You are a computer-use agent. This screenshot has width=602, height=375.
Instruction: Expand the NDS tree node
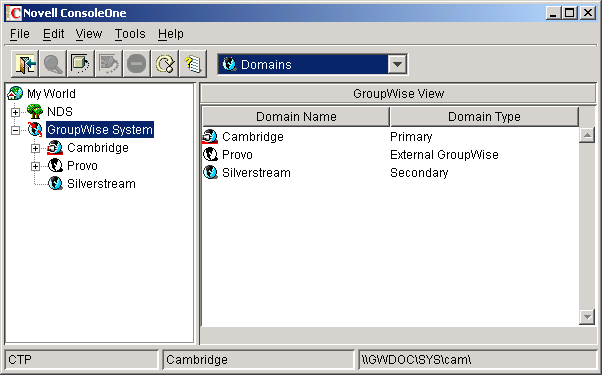click(15, 112)
